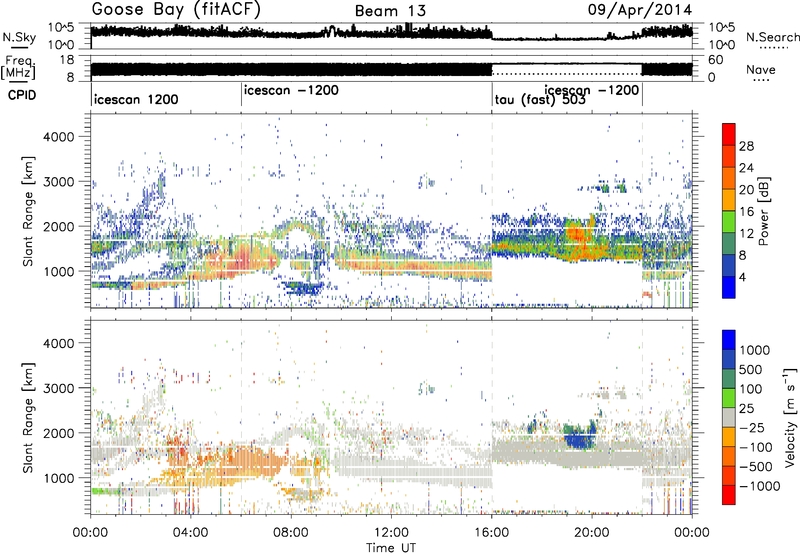Select the 'icescan 1200' CPID label
Image resolution: width=800 pixels, height=554 pixels.
[136, 99]
